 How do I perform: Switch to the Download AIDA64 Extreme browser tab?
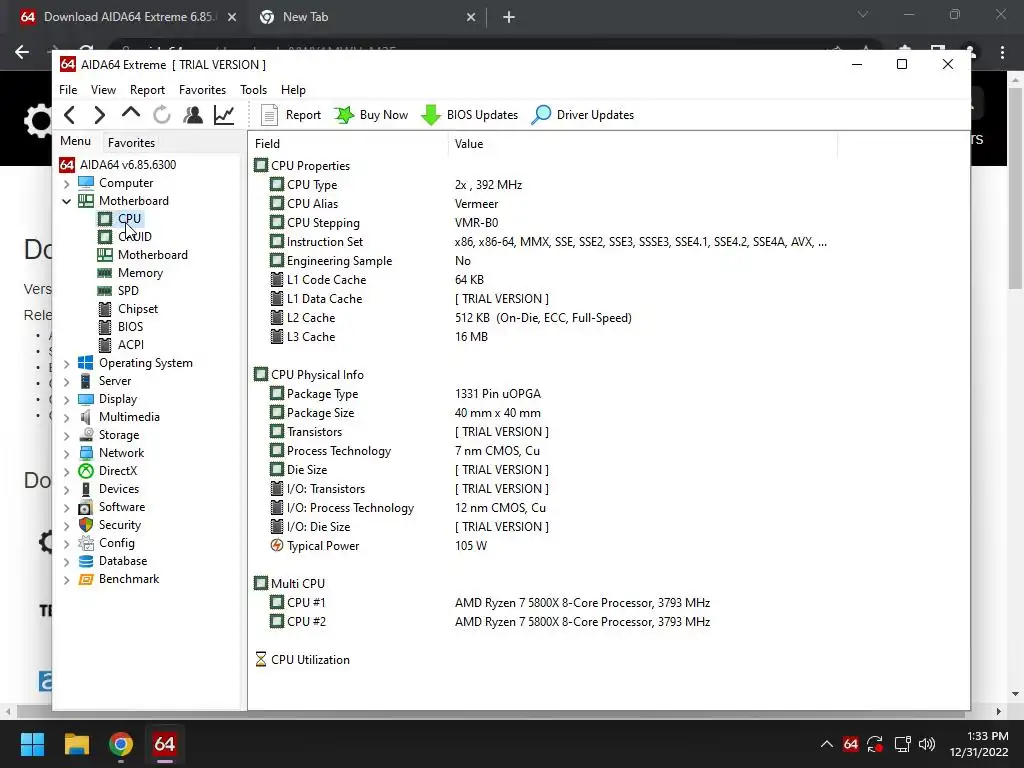pos(128,17)
